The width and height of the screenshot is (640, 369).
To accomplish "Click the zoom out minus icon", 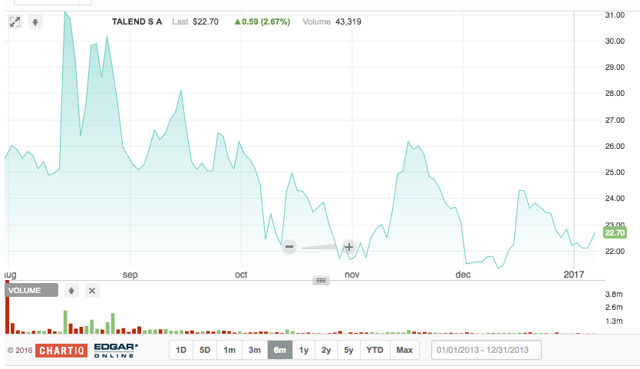I will (x=289, y=247).
